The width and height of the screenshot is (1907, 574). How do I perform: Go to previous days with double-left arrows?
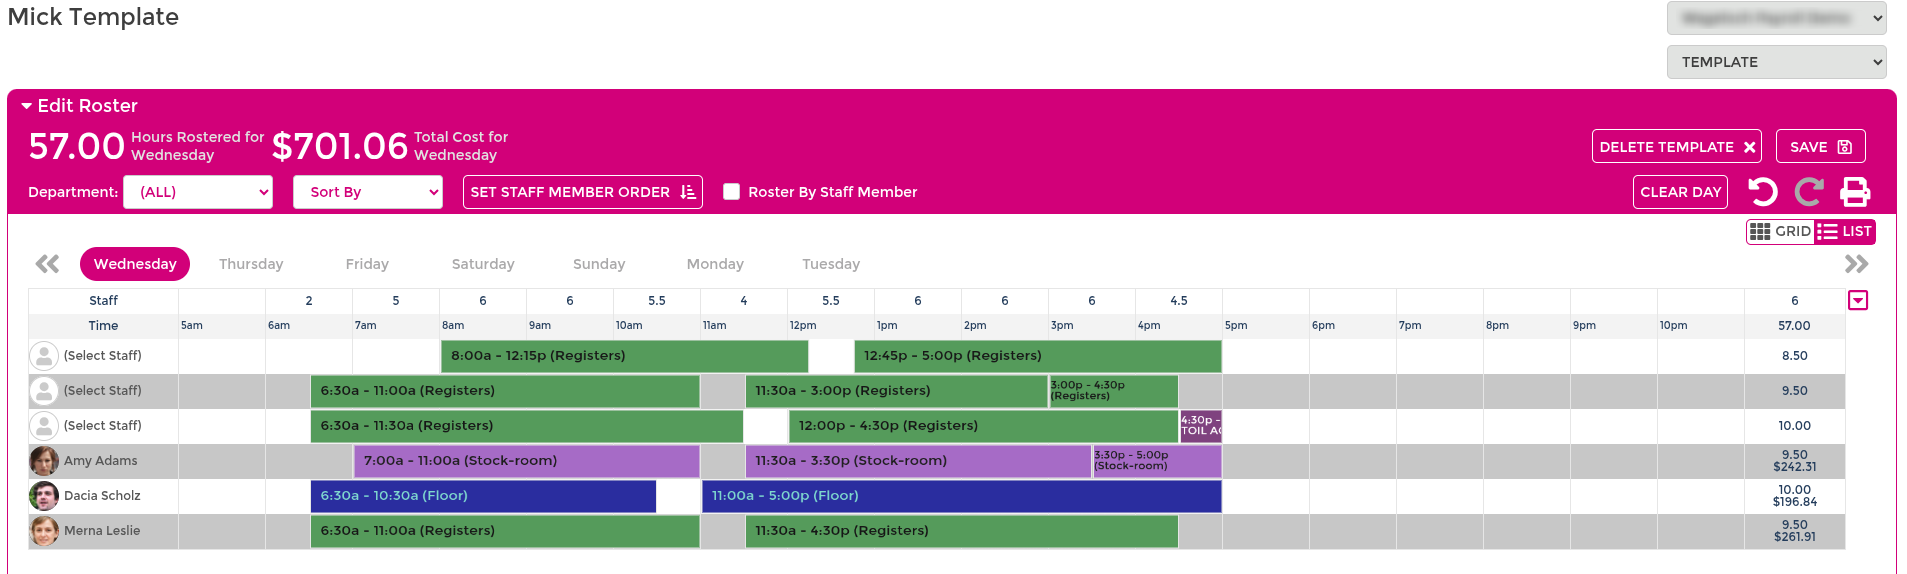click(x=47, y=264)
